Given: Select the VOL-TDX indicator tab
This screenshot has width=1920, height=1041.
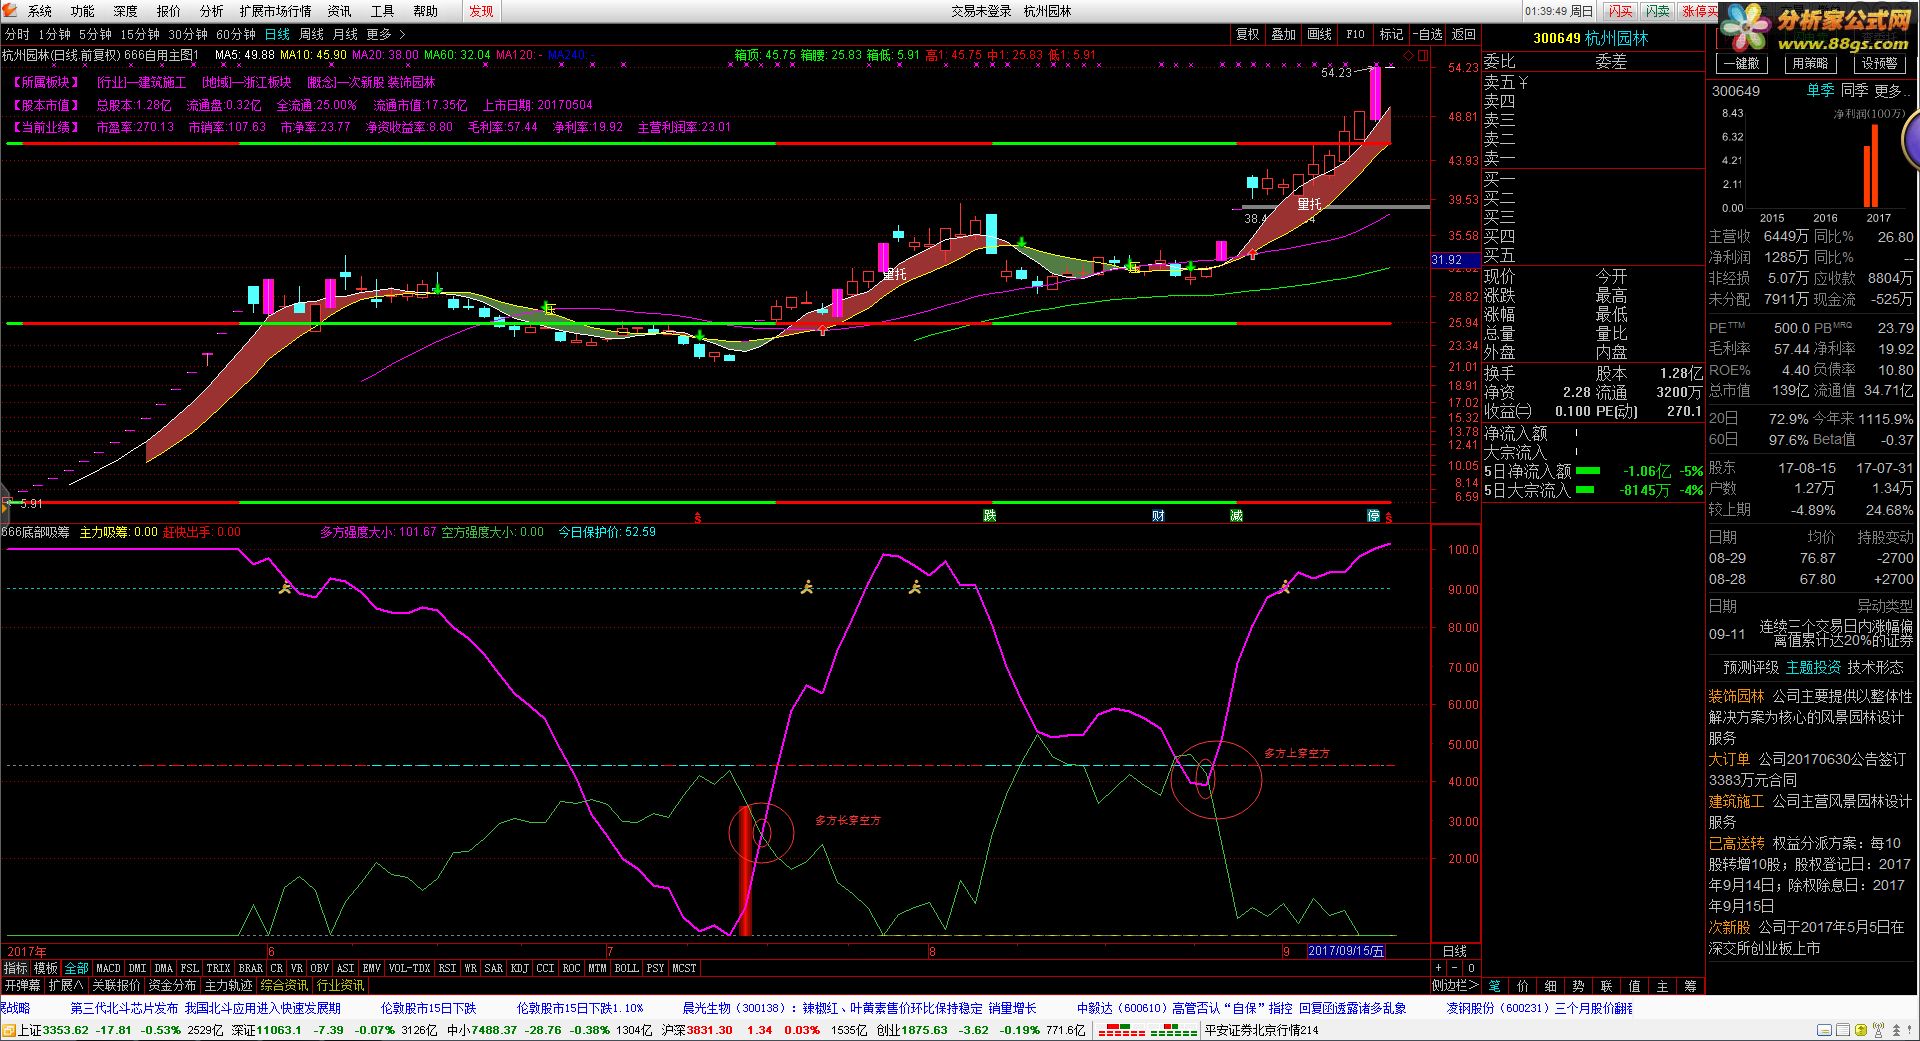Looking at the screenshot, I should click(409, 968).
